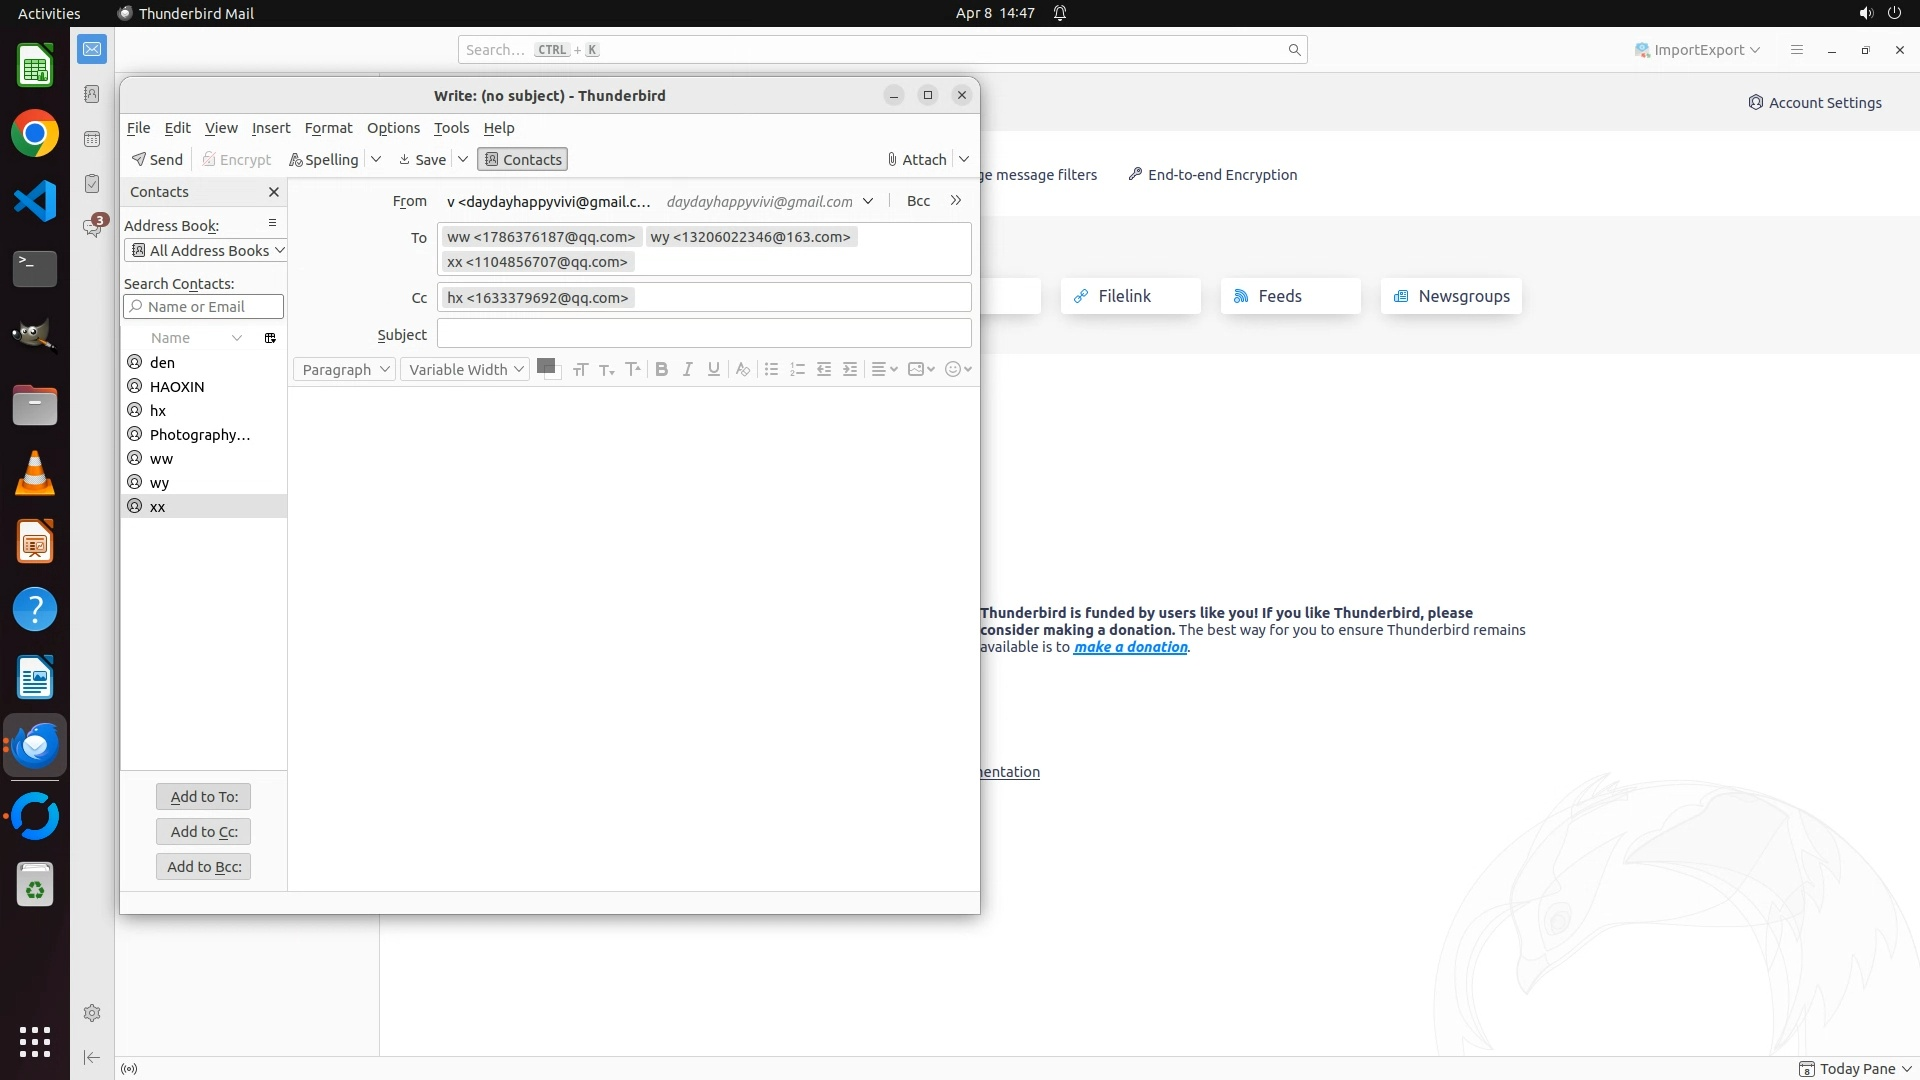The image size is (1920, 1080).
Task: Toggle bold formatting in compose toolbar
Action: tap(661, 369)
